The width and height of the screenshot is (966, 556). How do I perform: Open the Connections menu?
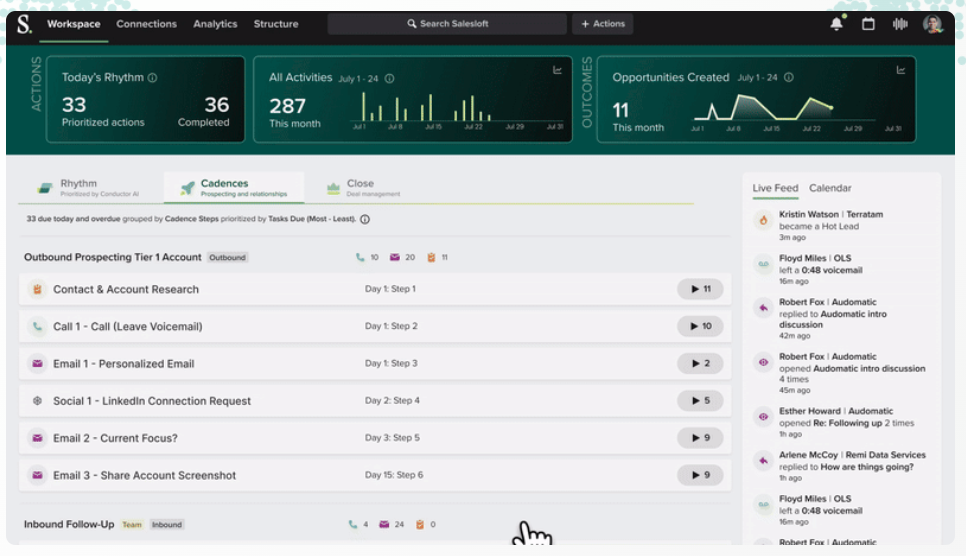(147, 24)
